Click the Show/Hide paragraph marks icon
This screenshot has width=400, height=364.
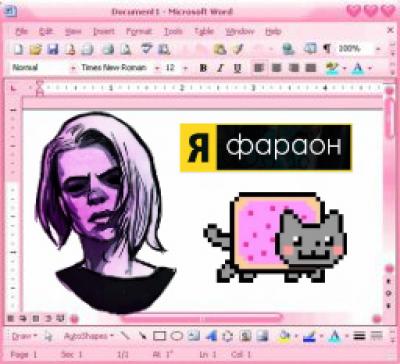pos(327,49)
